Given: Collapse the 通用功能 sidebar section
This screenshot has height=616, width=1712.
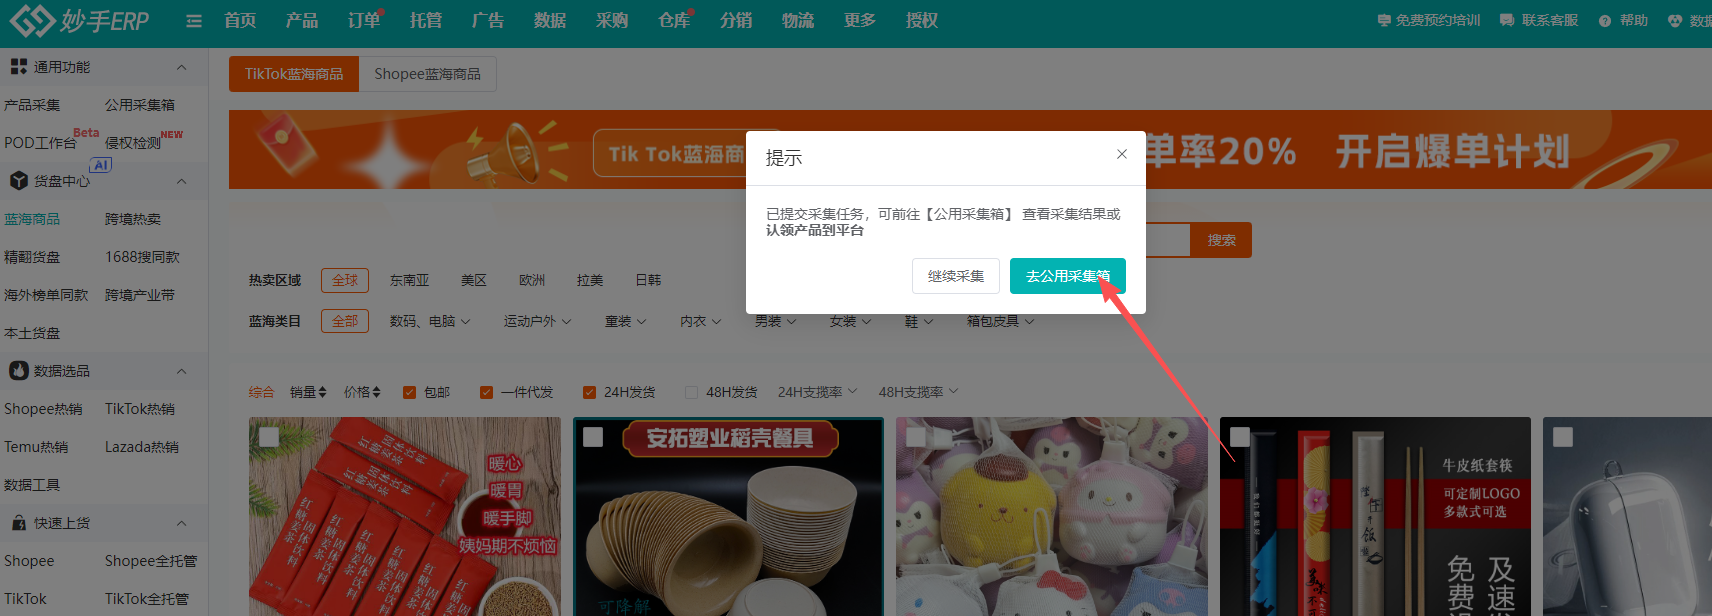Looking at the screenshot, I should pyautogui.click(x=182, y=67).
